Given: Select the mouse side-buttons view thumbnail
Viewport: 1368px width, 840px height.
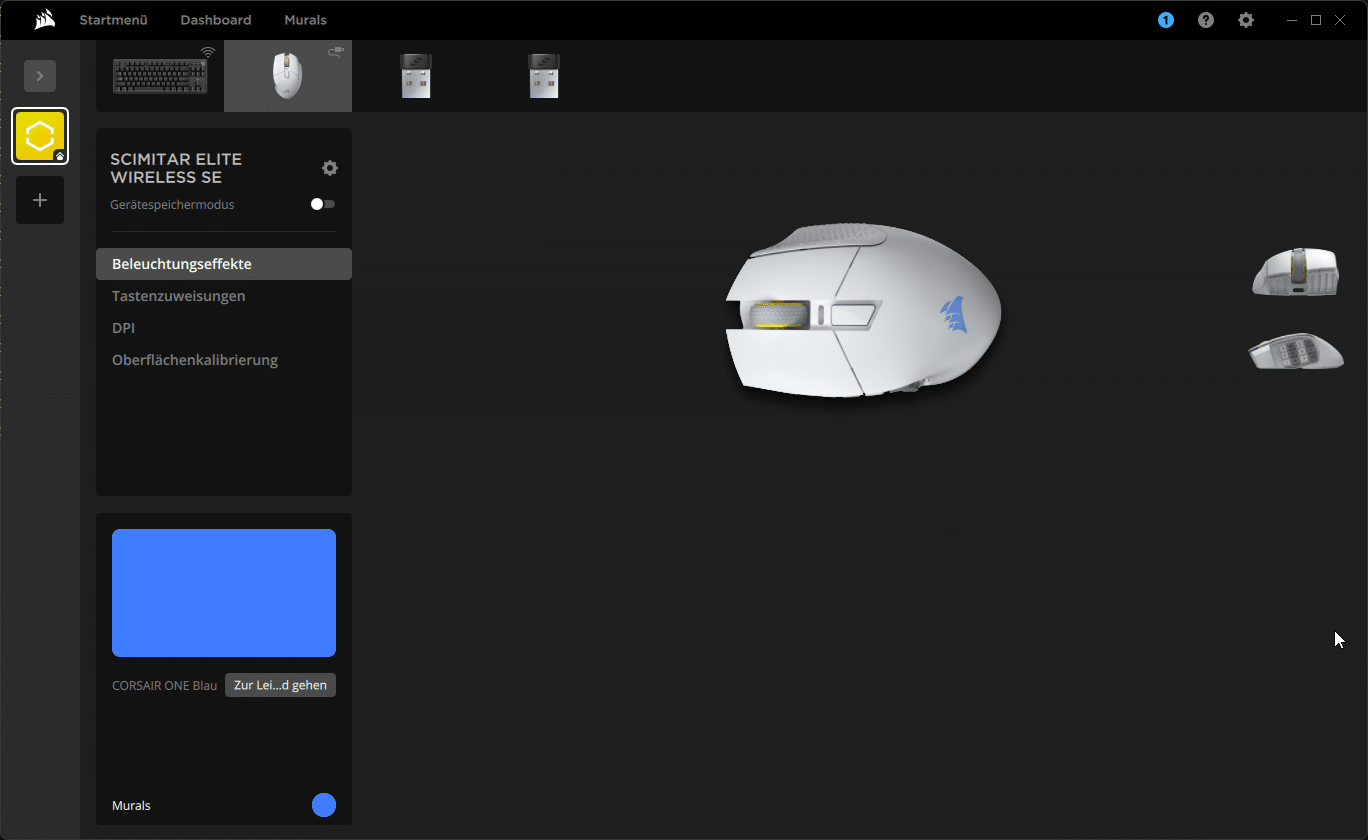Looking at the screenshot, I should click(1296, 352).
